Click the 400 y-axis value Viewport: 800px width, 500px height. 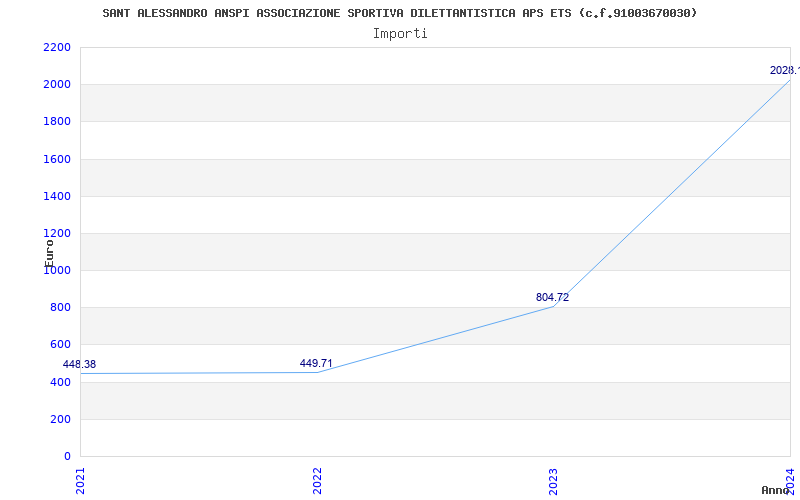(61, 382)
